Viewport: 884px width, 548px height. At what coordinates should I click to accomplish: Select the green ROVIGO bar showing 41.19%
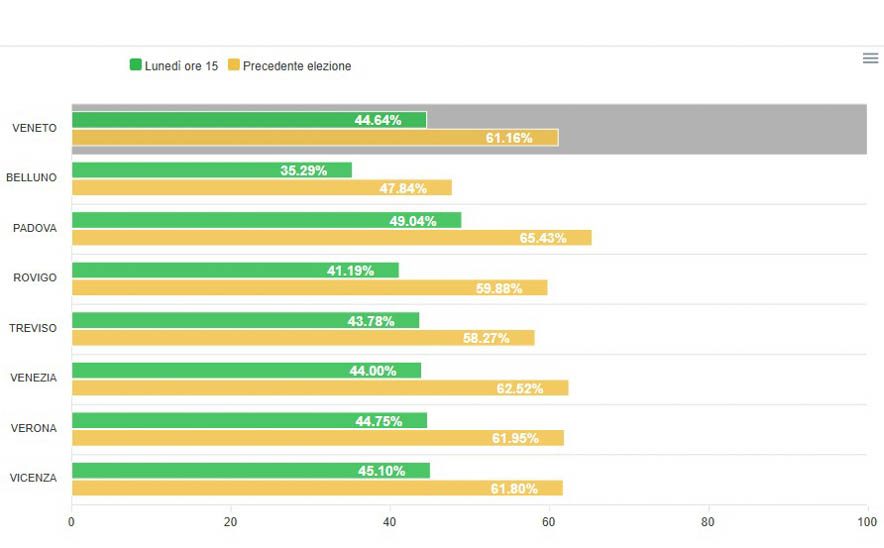coord(235,270)
